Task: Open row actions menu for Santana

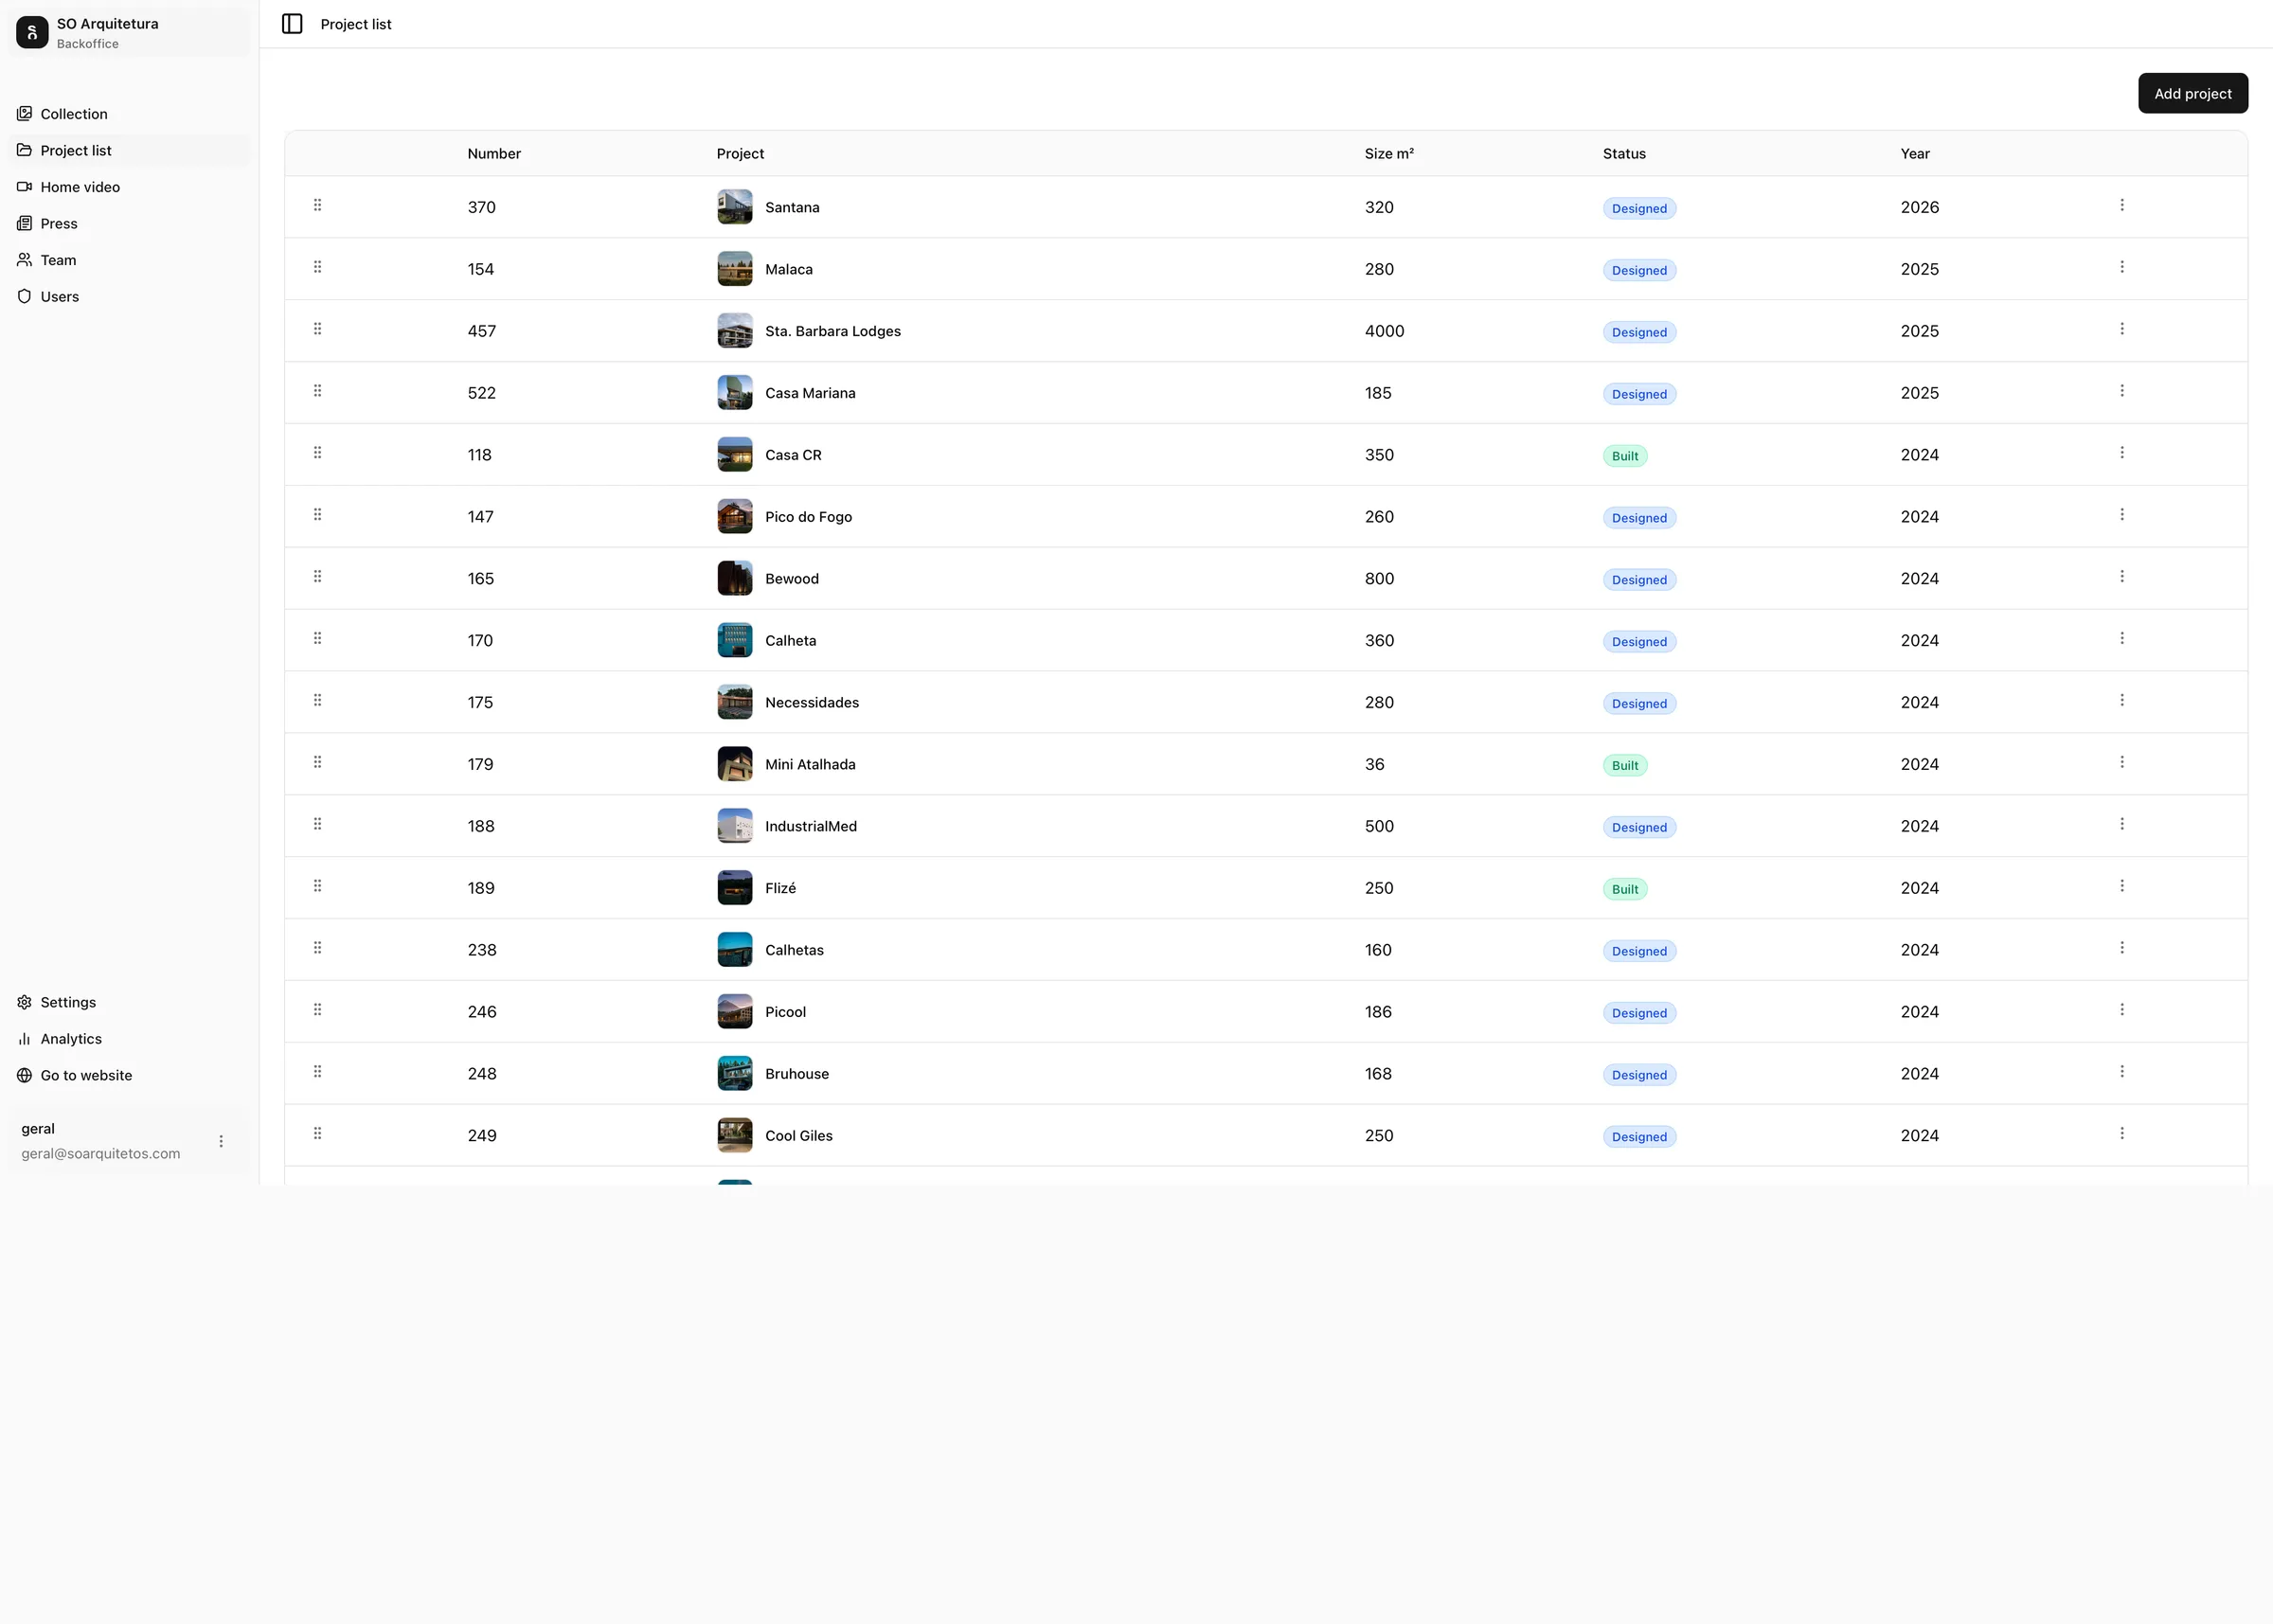Action: pyautogui.click(x=2121, y=205)
